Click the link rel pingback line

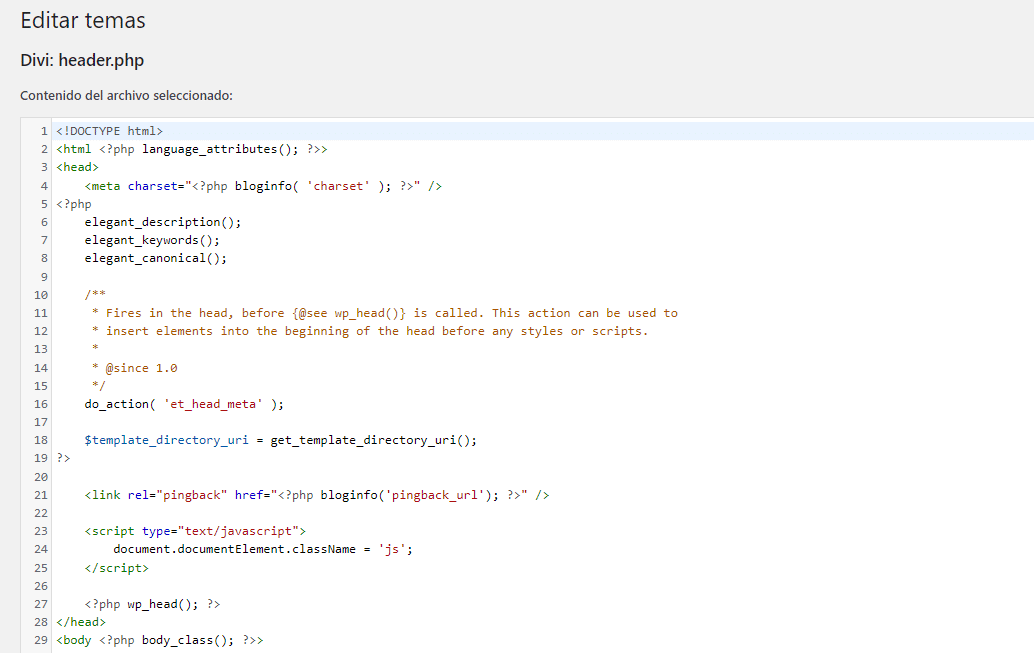tap(317, 495)
